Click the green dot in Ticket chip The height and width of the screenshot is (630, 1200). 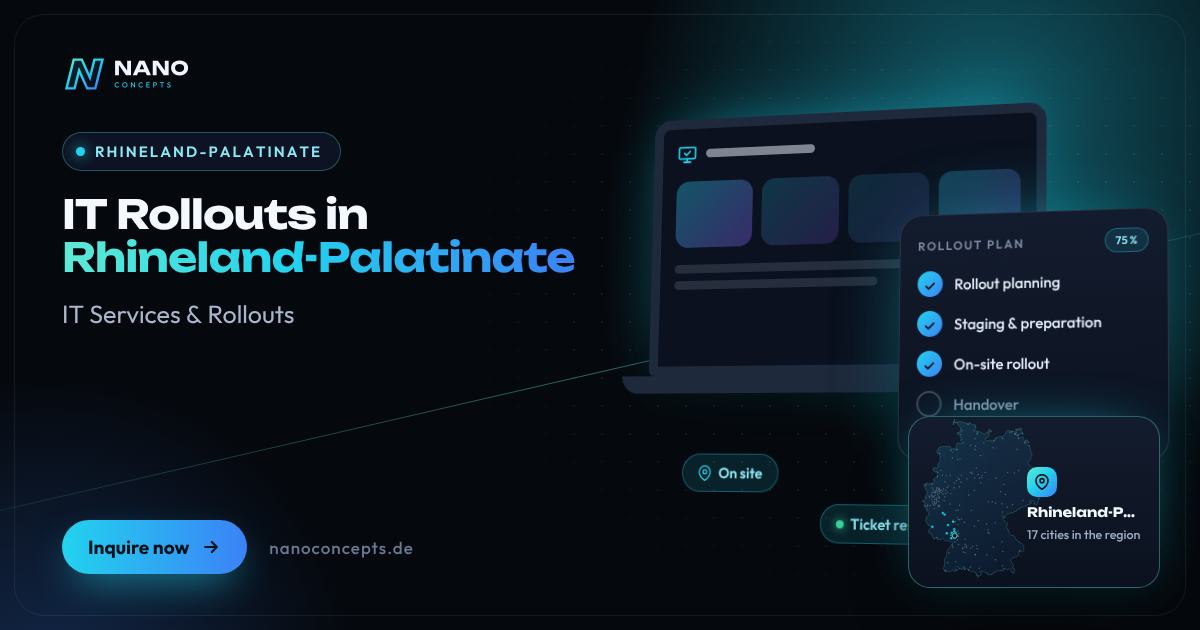[x=840, y=524]
